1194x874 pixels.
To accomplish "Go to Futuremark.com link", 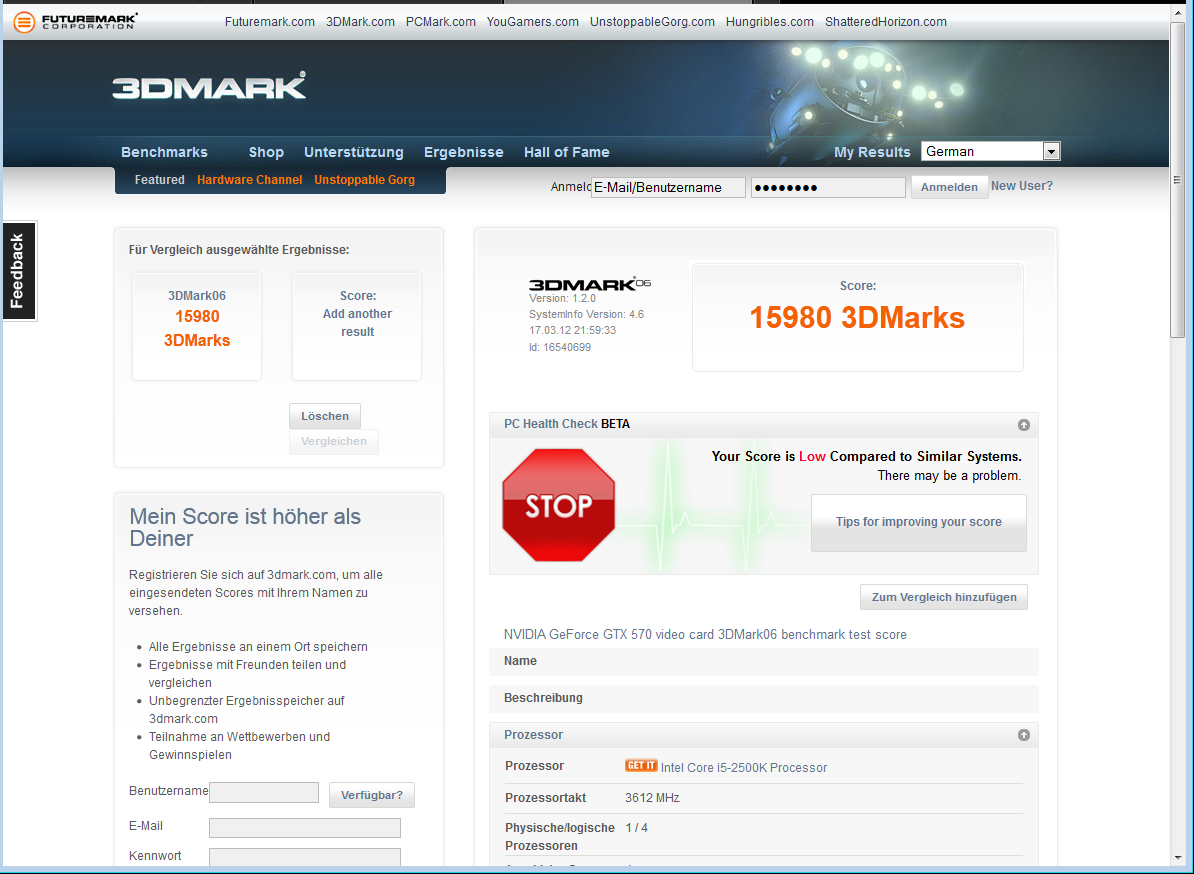I will click(x=270, y=22).
